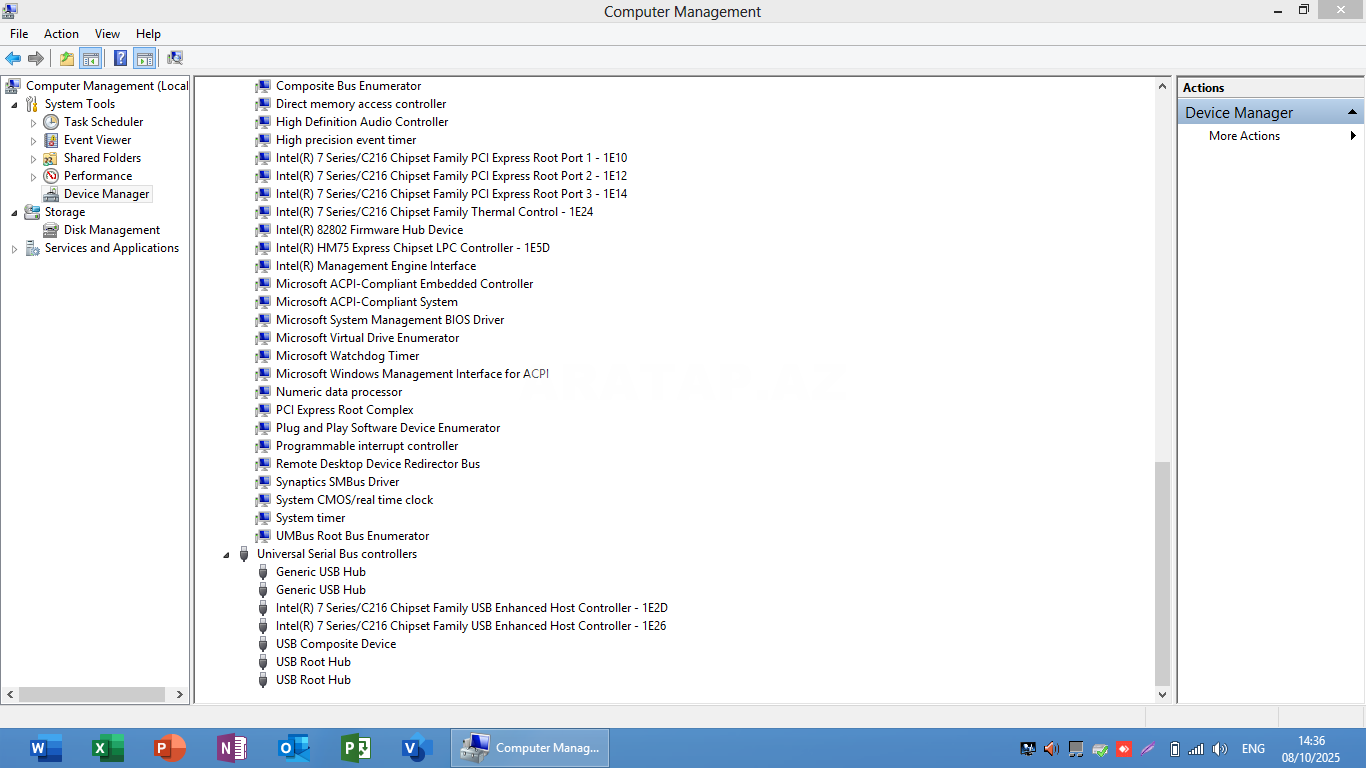
Task: Expand the Performance node arrow
Action: (33, 176)
